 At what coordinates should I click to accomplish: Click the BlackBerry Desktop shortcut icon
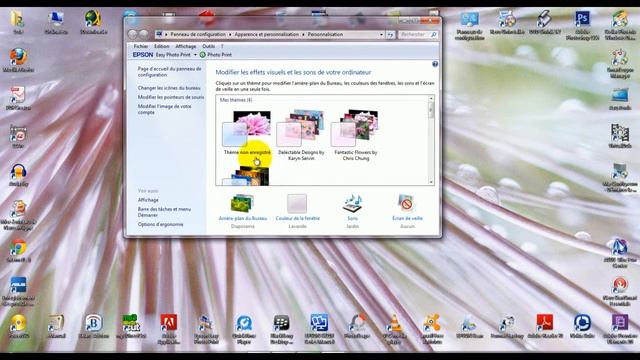281,329
